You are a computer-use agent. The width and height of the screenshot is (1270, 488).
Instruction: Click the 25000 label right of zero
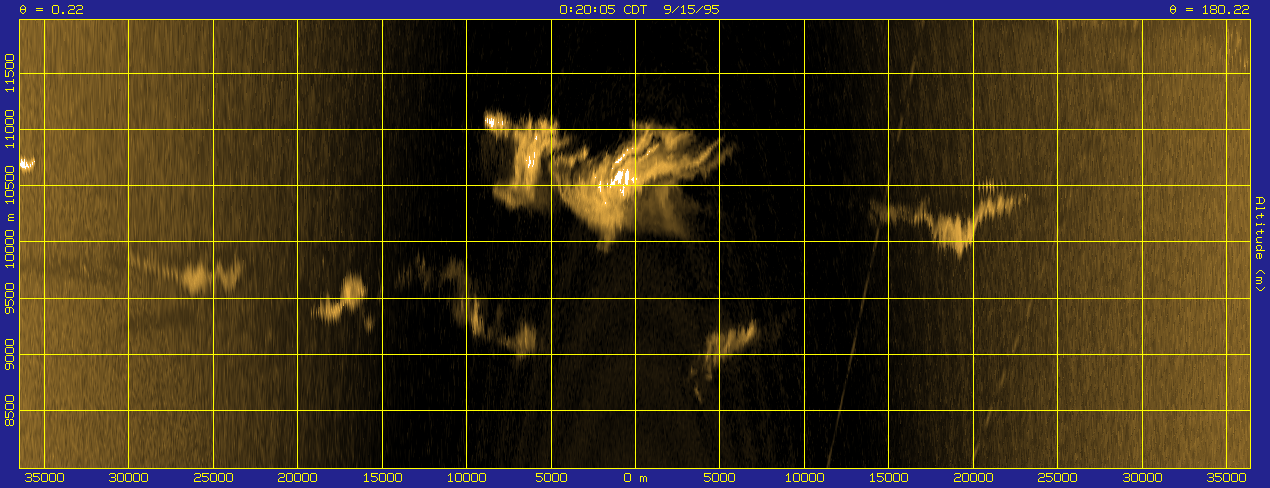(x=1058, y=478)
